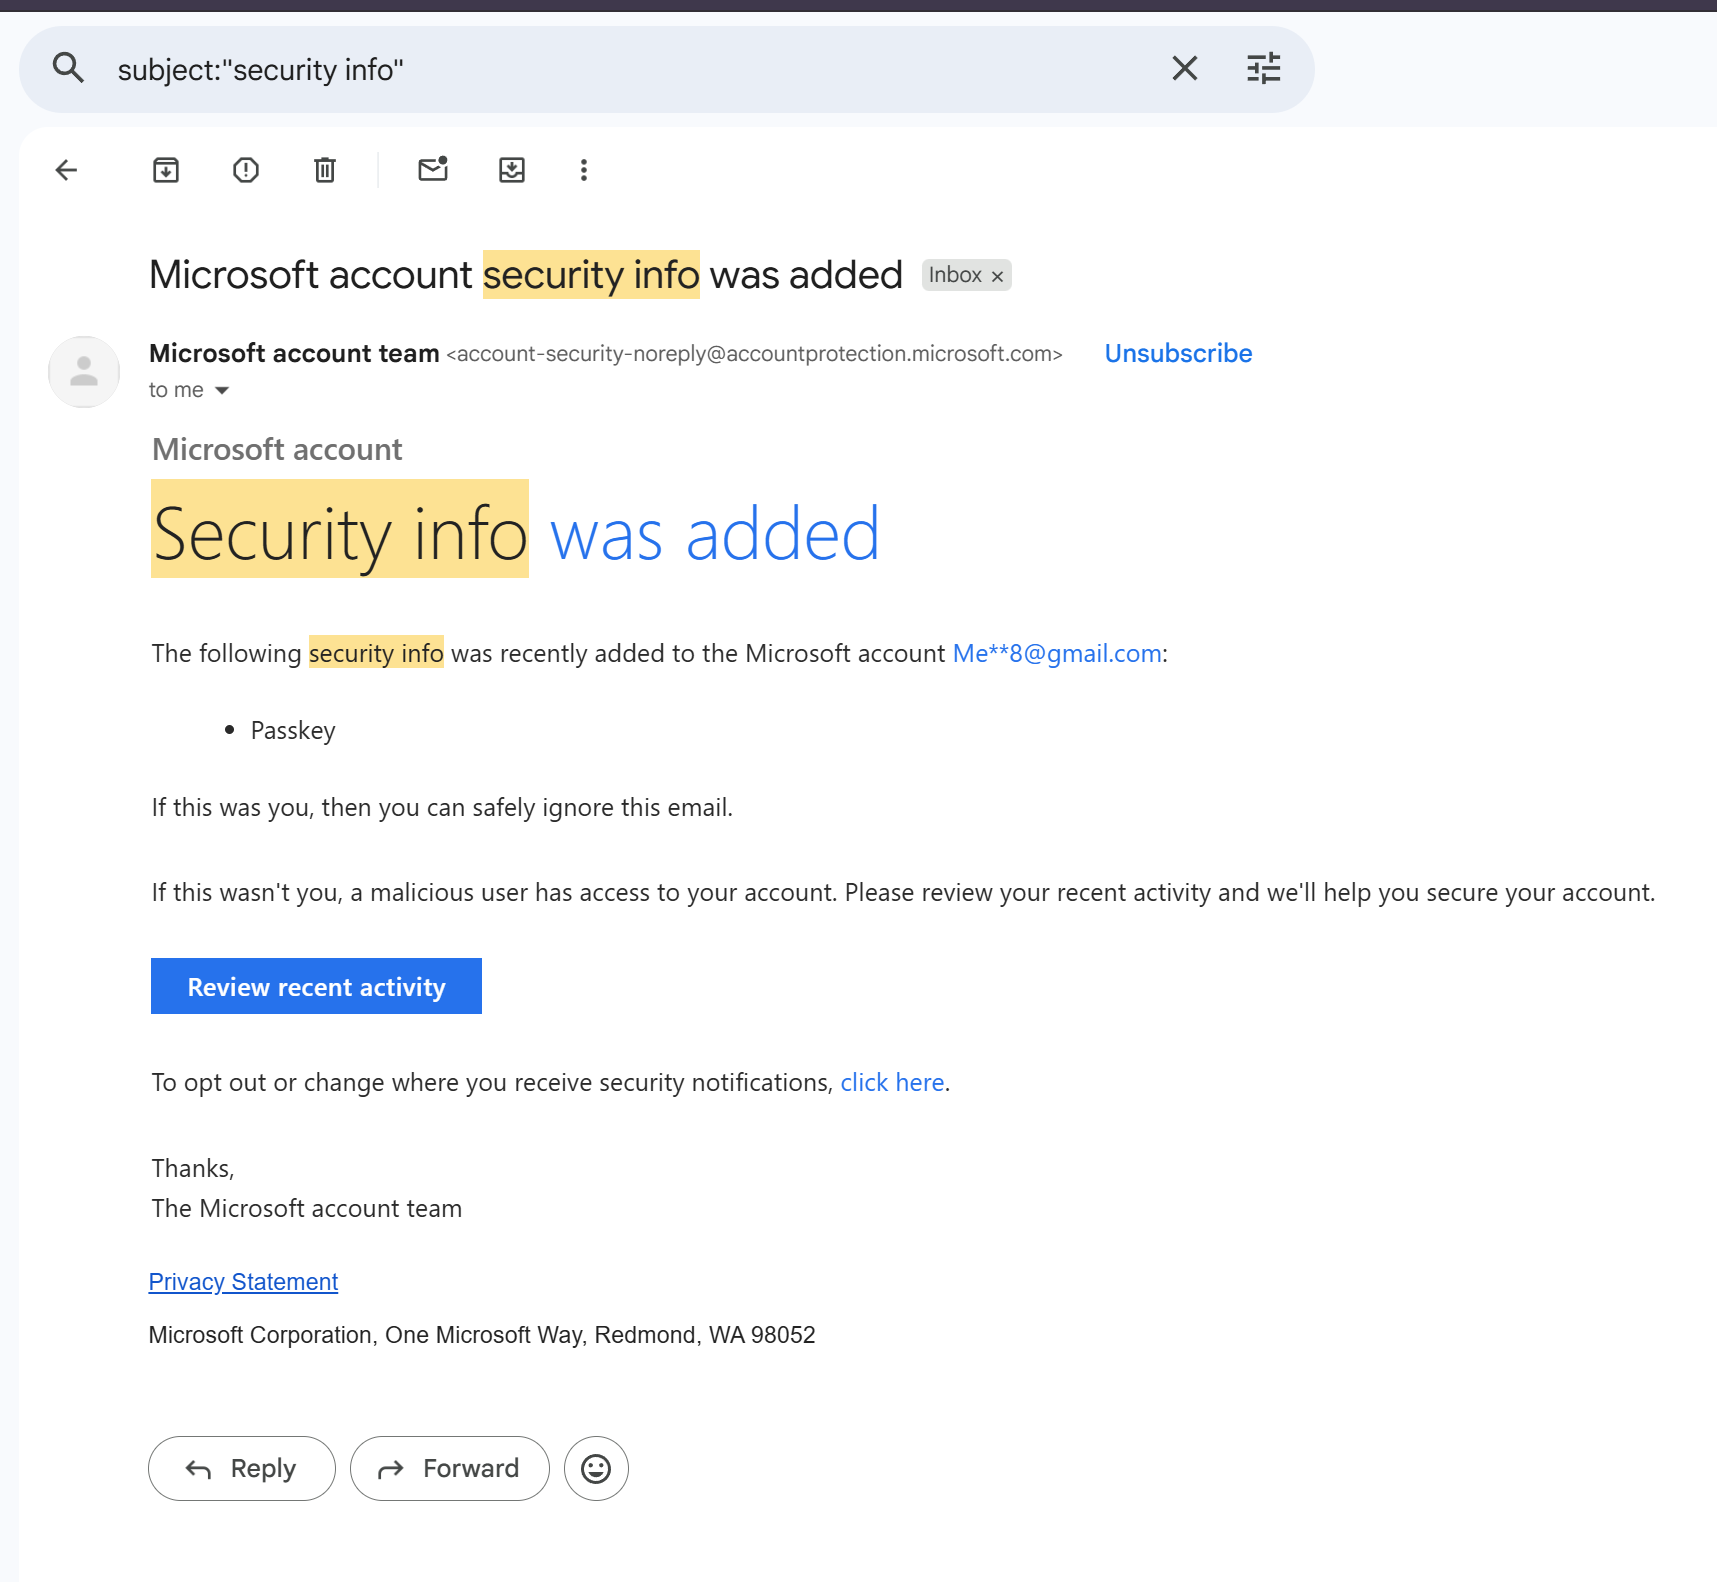The image size is (1717, 1582).
Task: Click the sender name Microsoft account team
Action: 294,353
